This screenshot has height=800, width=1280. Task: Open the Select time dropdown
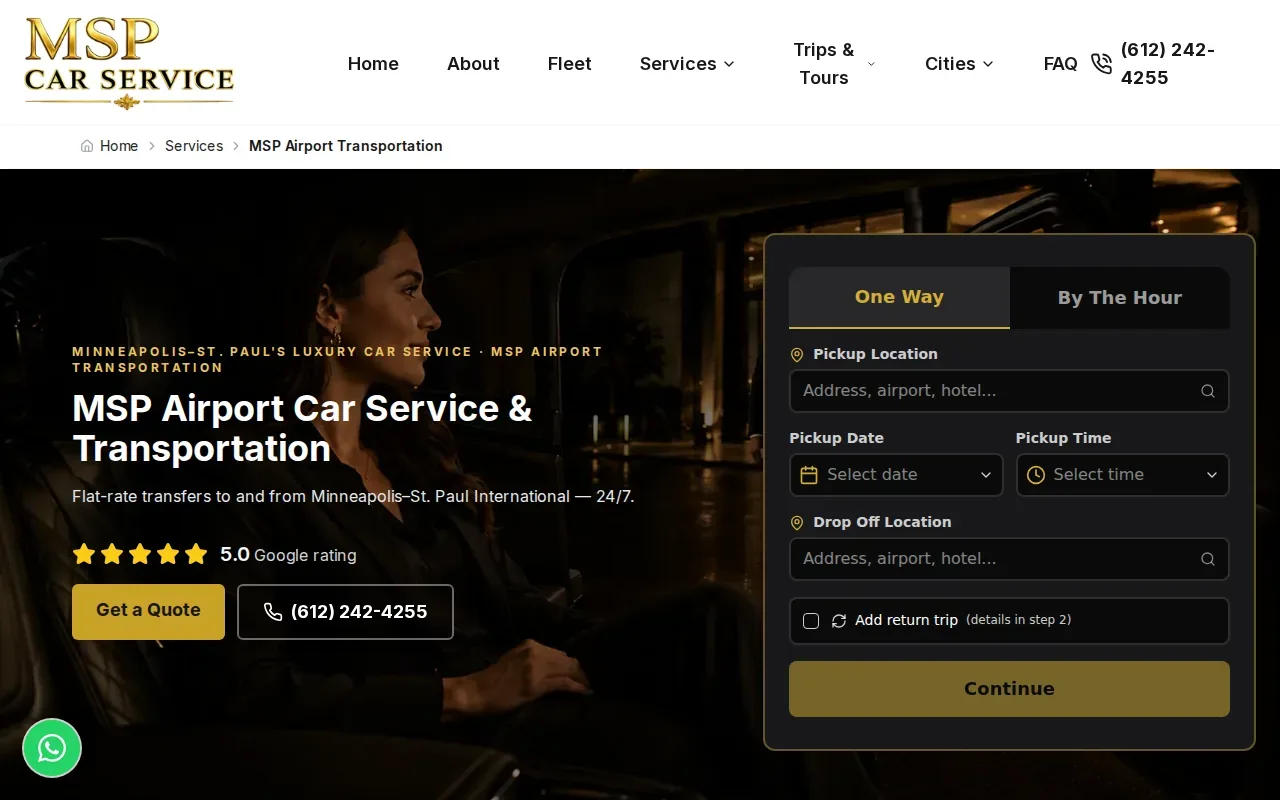point(1122,475)
